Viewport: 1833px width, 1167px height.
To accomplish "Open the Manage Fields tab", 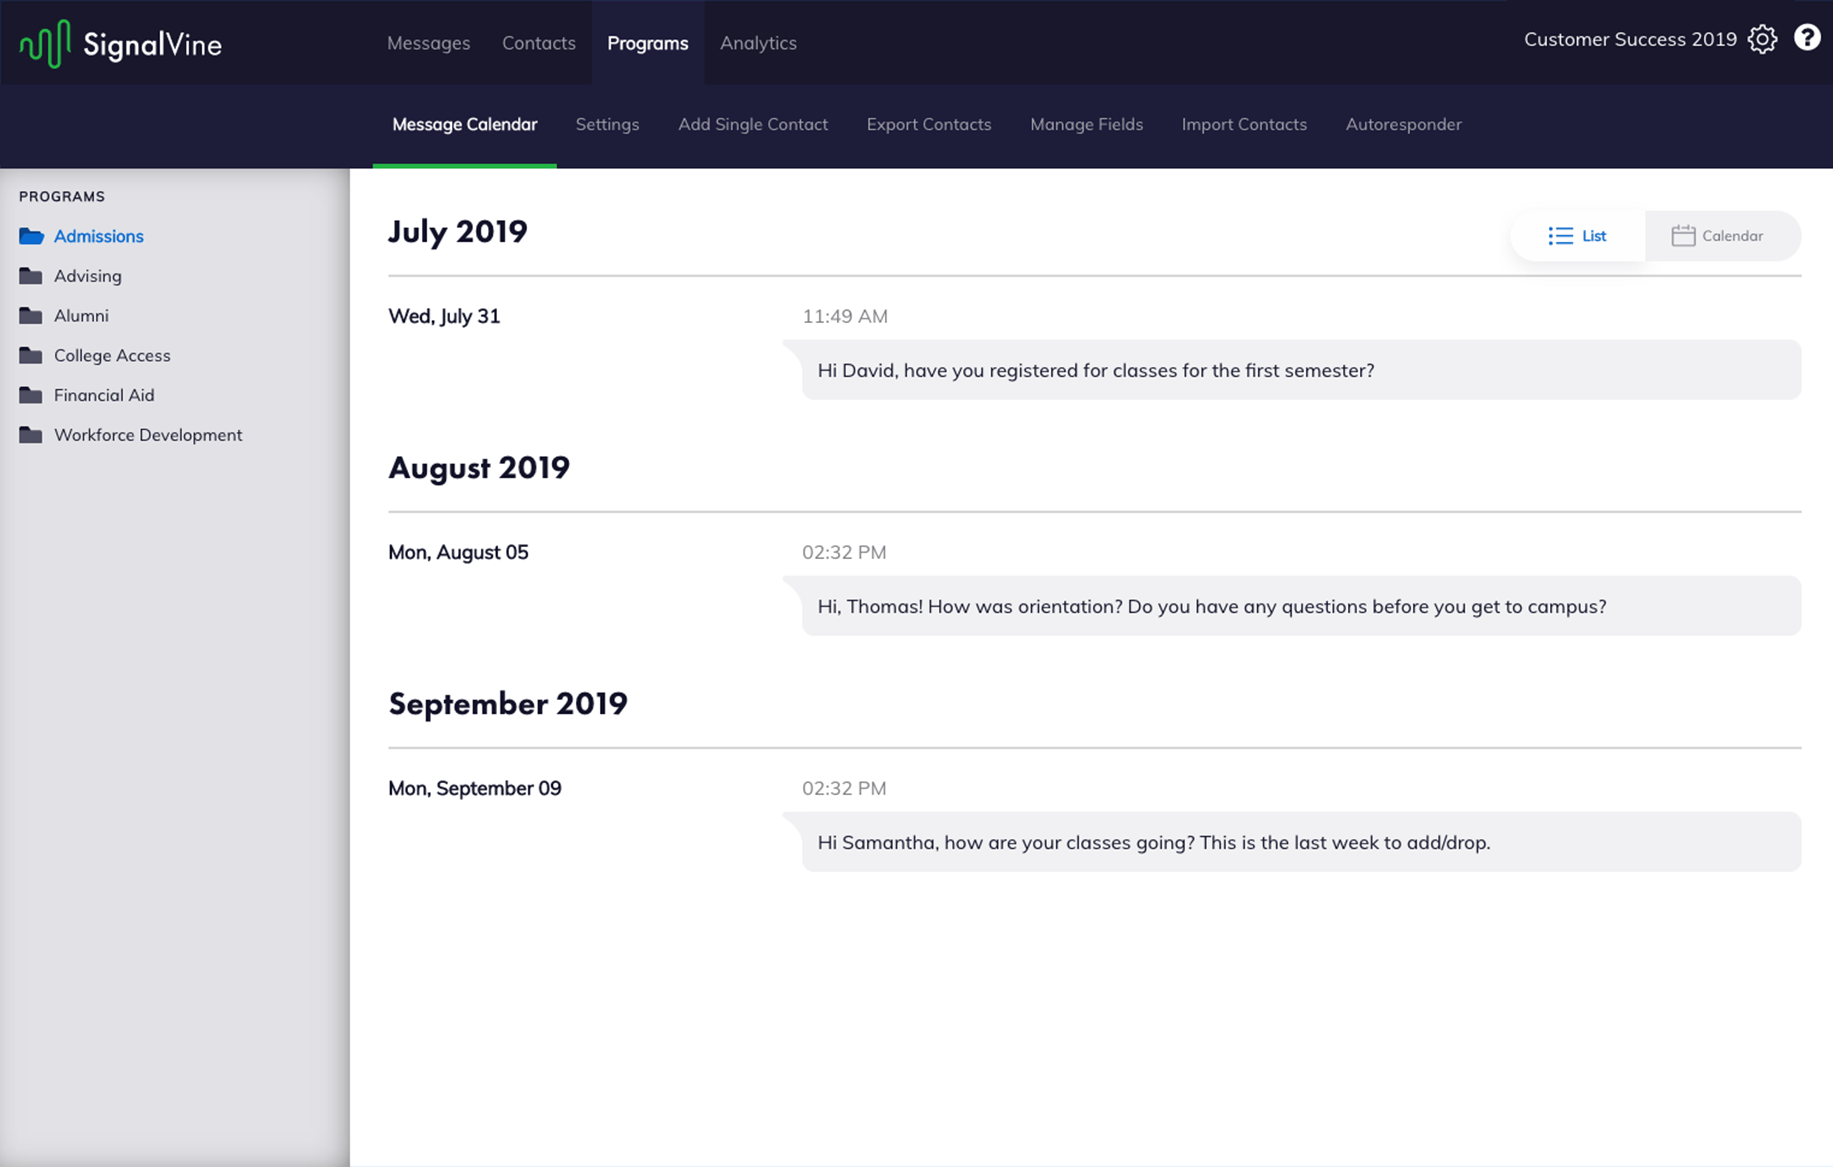I will 1086,124.
